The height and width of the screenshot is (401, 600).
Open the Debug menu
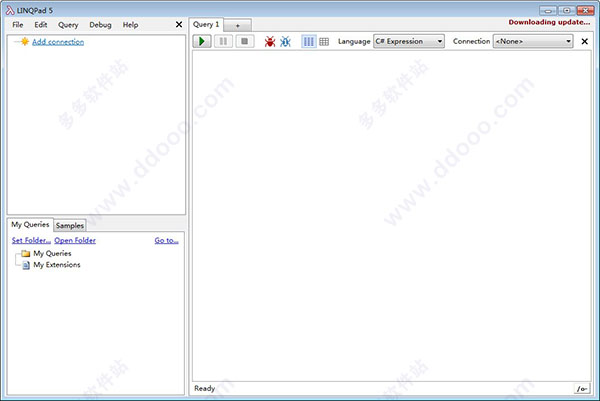100,25
